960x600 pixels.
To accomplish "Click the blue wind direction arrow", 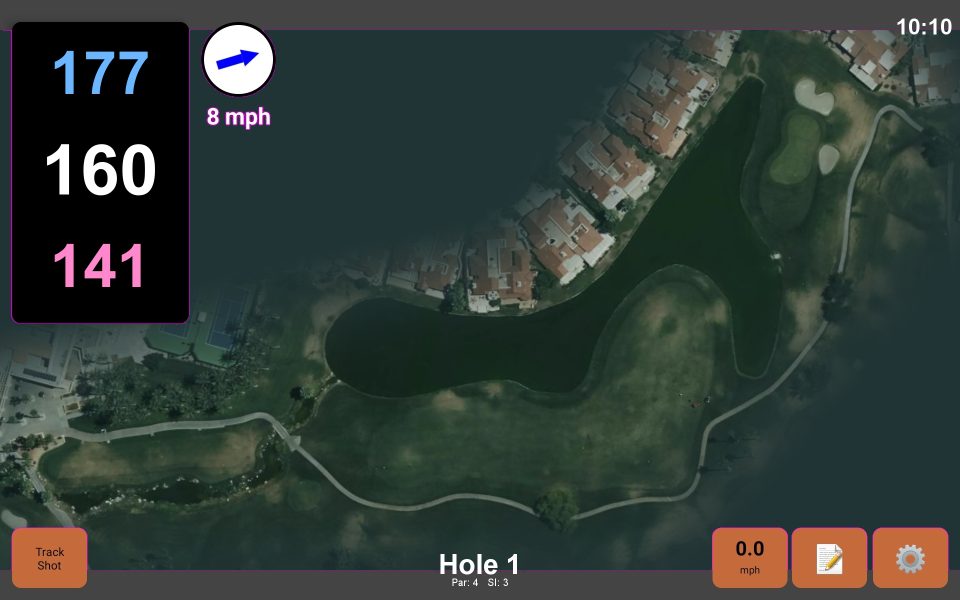I will click(x=238, y=59).
